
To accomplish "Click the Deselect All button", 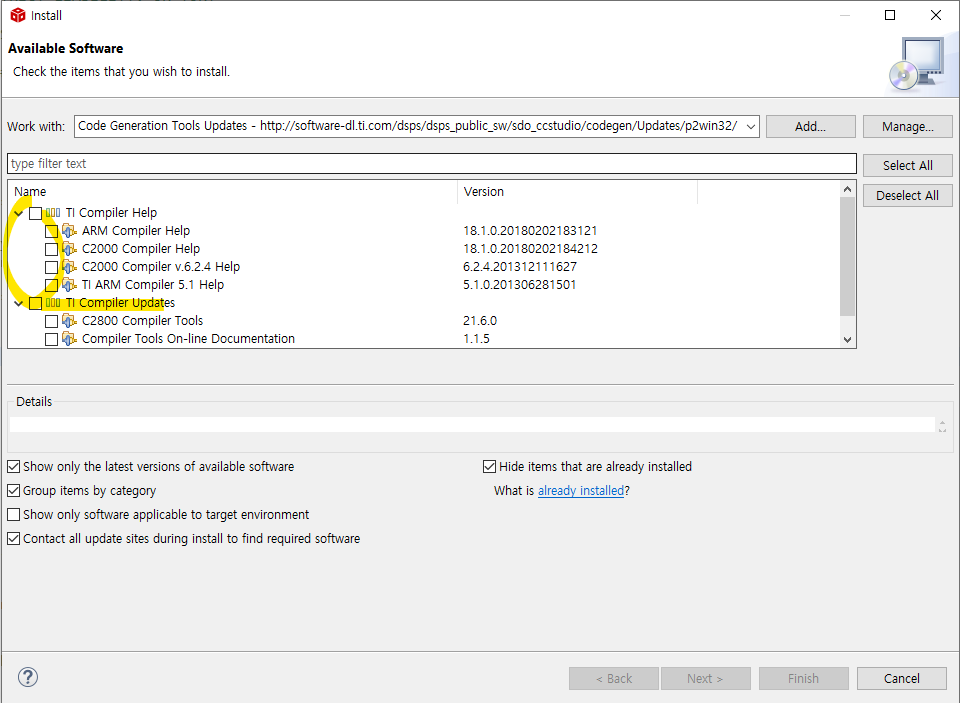I will click(x=907, y=195).
